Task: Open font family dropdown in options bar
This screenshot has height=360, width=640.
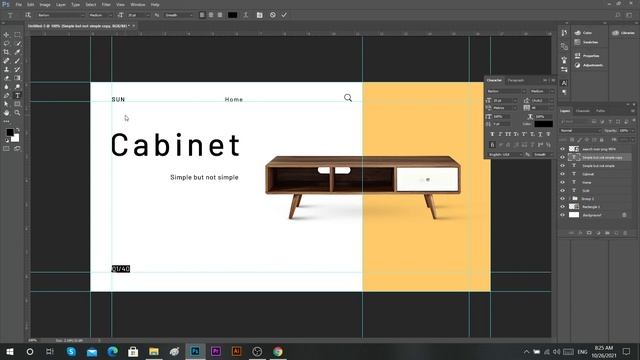Action: (60, 15)
